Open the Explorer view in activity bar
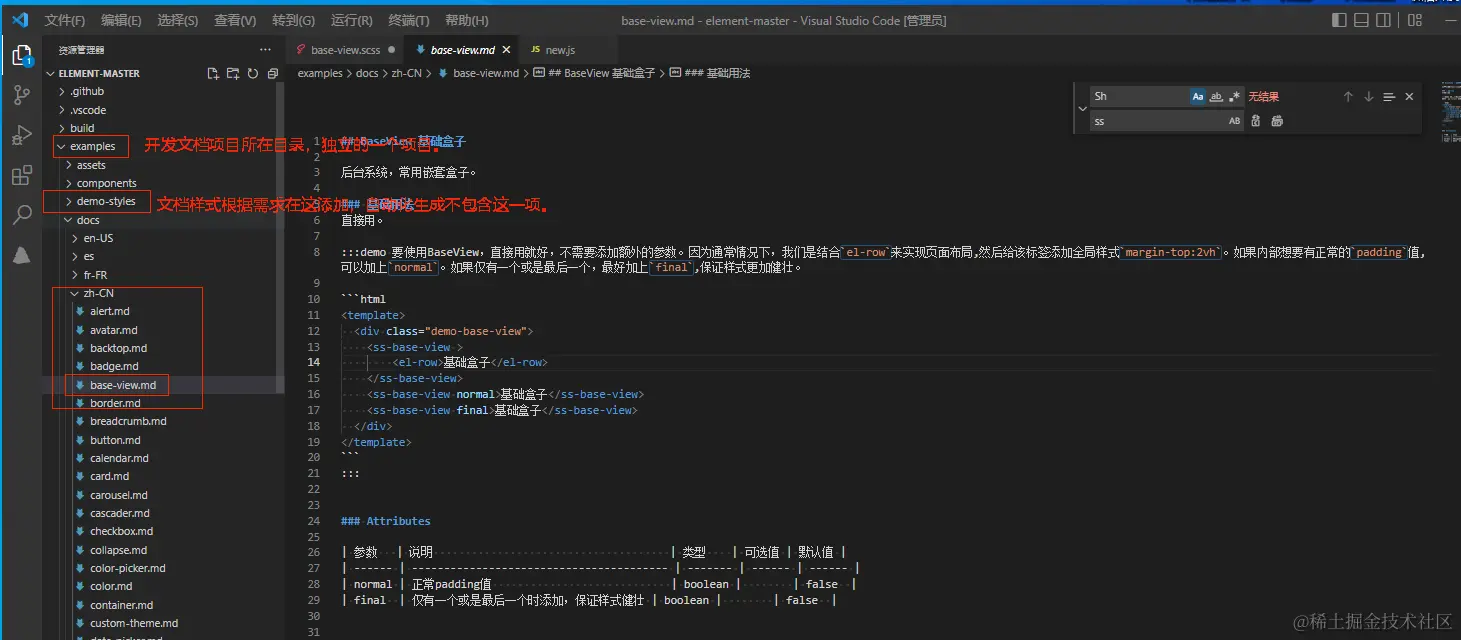The image size is (1461, 640). coord(21,55)
